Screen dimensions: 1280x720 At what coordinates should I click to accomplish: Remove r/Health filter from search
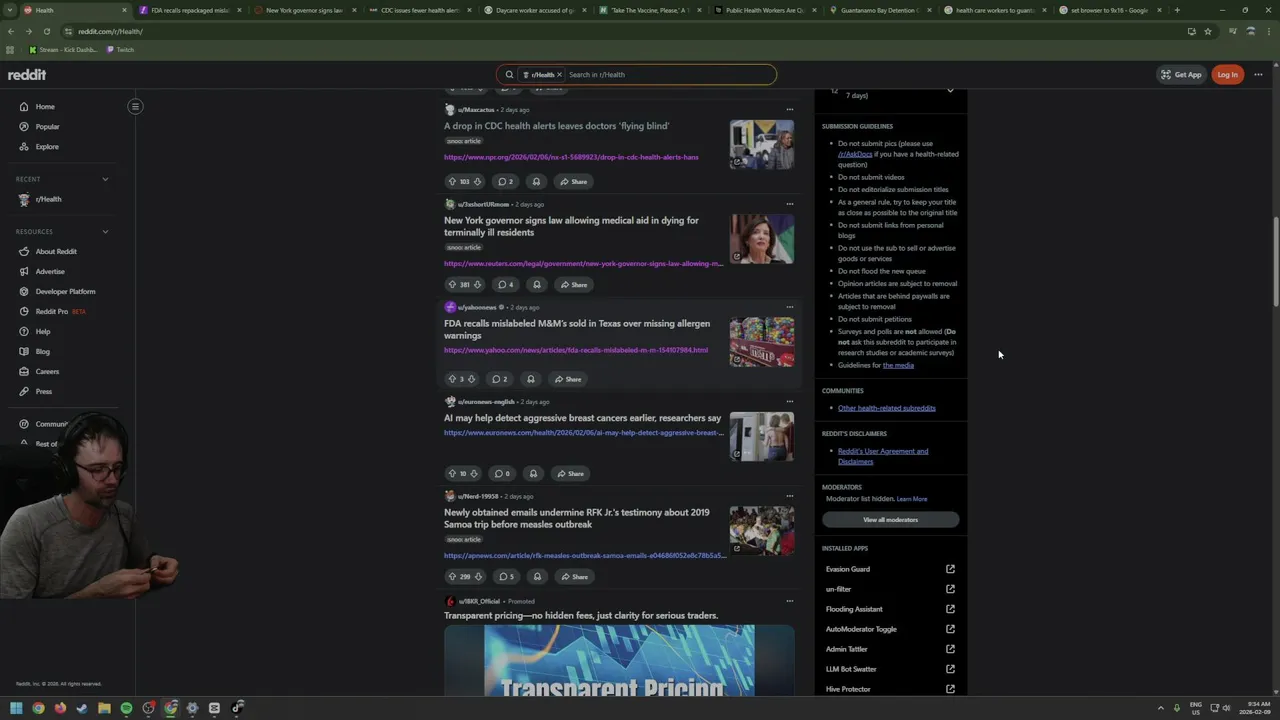(559, 74)
